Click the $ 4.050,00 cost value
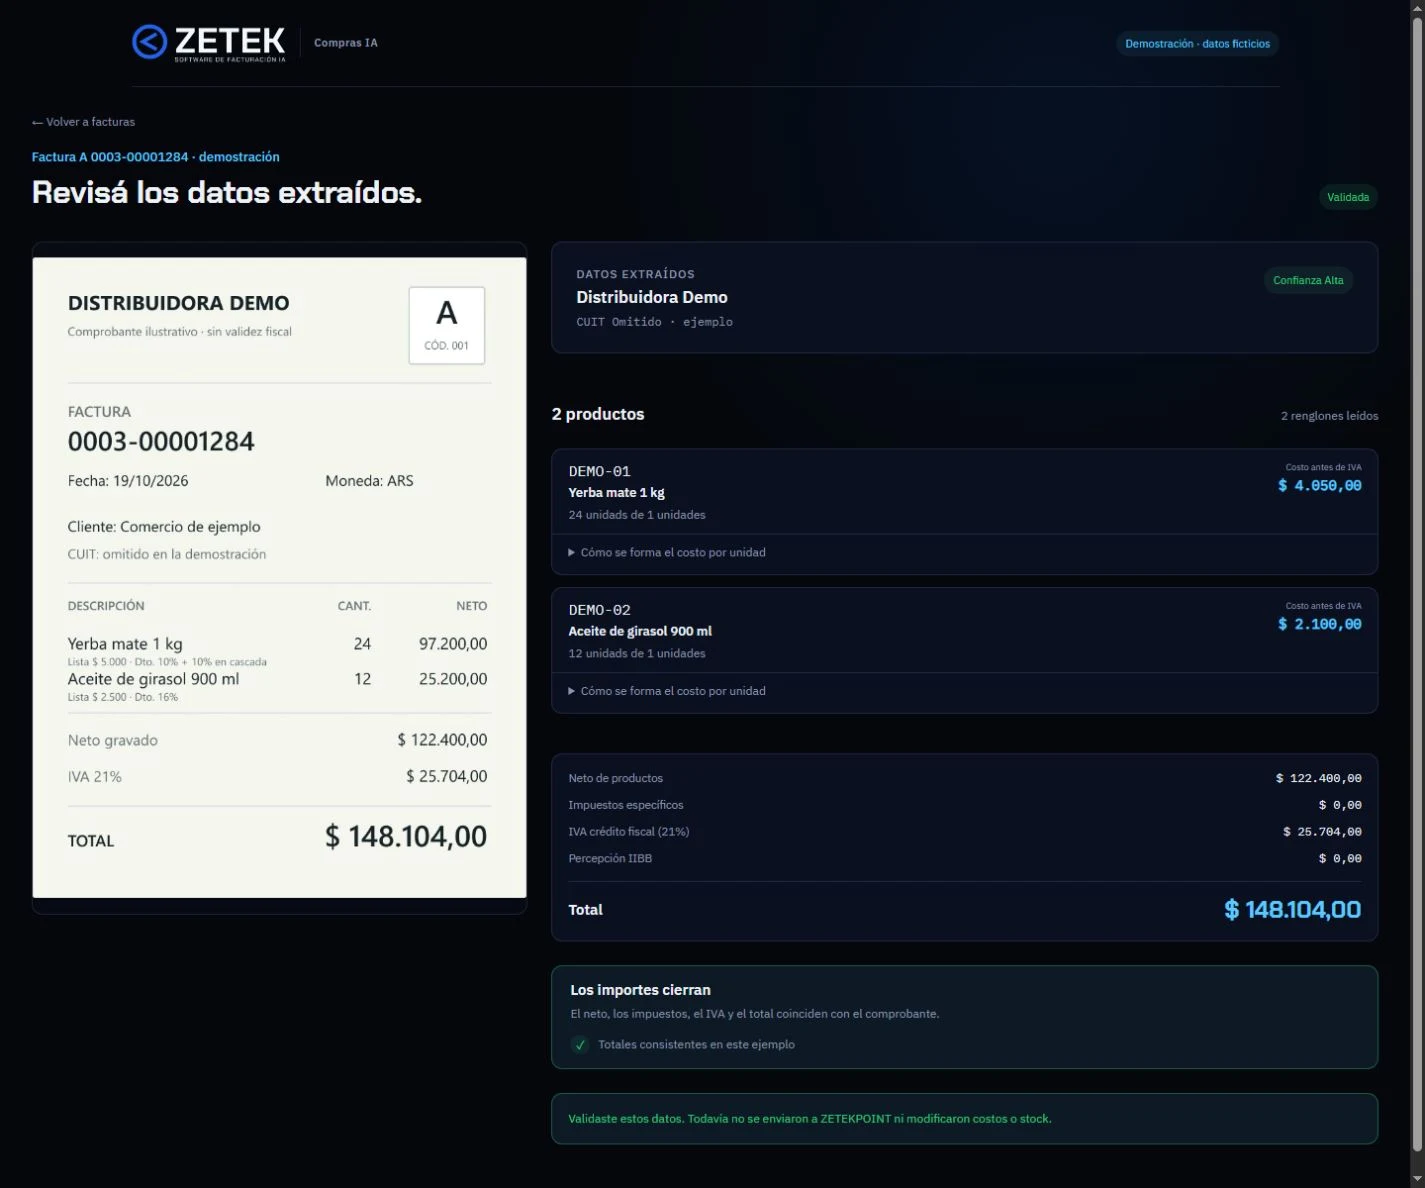This screenshot has width=1425, height=1188. (1320, 486)
